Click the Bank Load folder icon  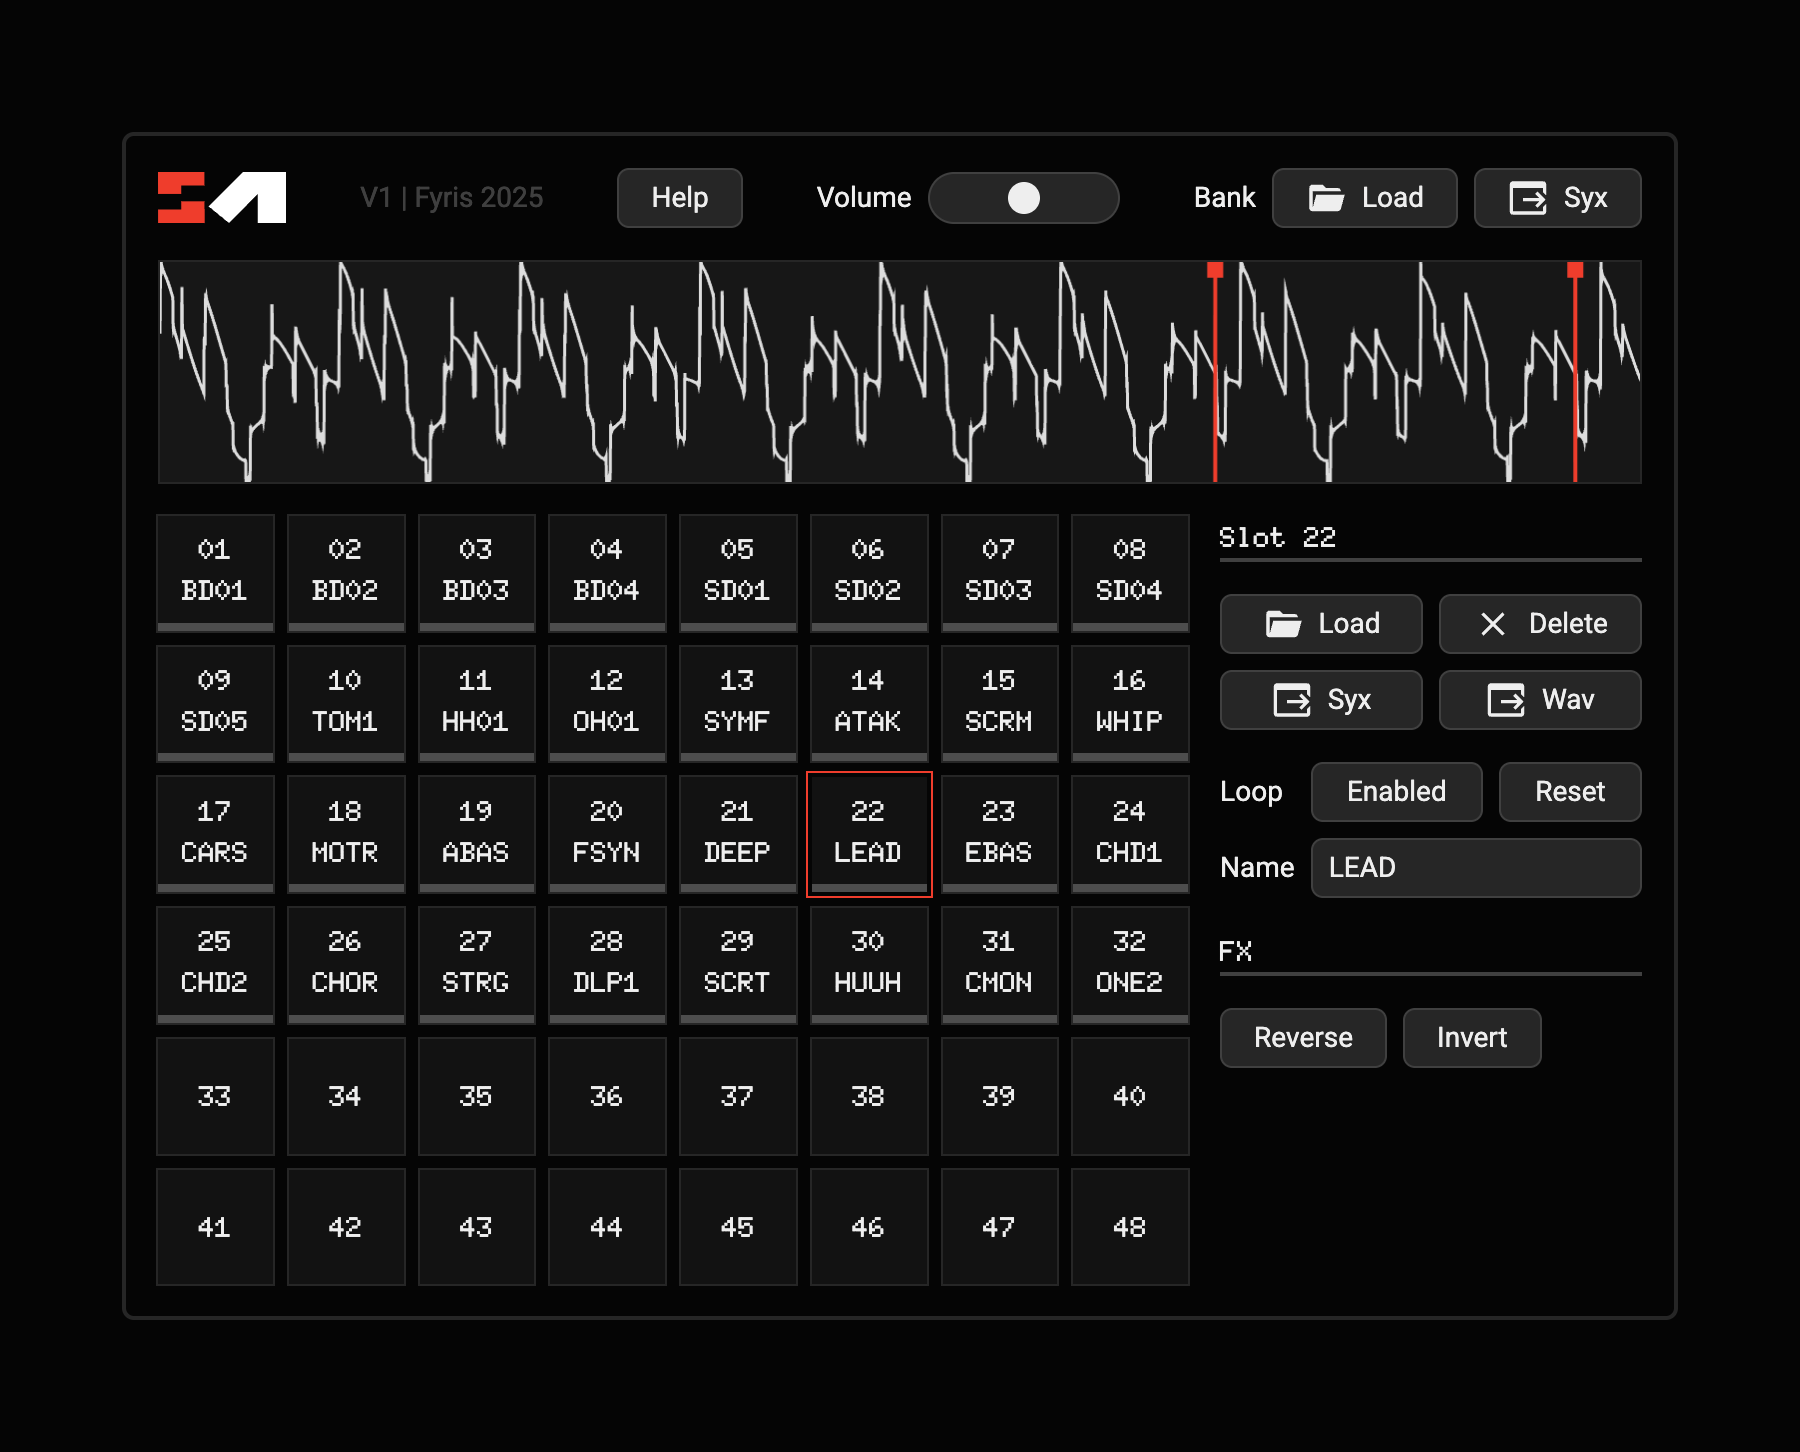coord(1326,198)
